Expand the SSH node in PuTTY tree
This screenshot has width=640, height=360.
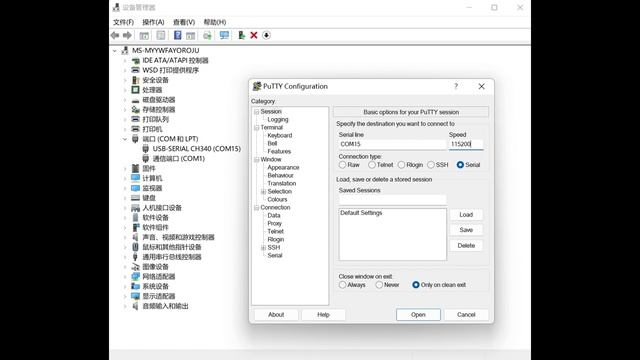coord(263,247)
